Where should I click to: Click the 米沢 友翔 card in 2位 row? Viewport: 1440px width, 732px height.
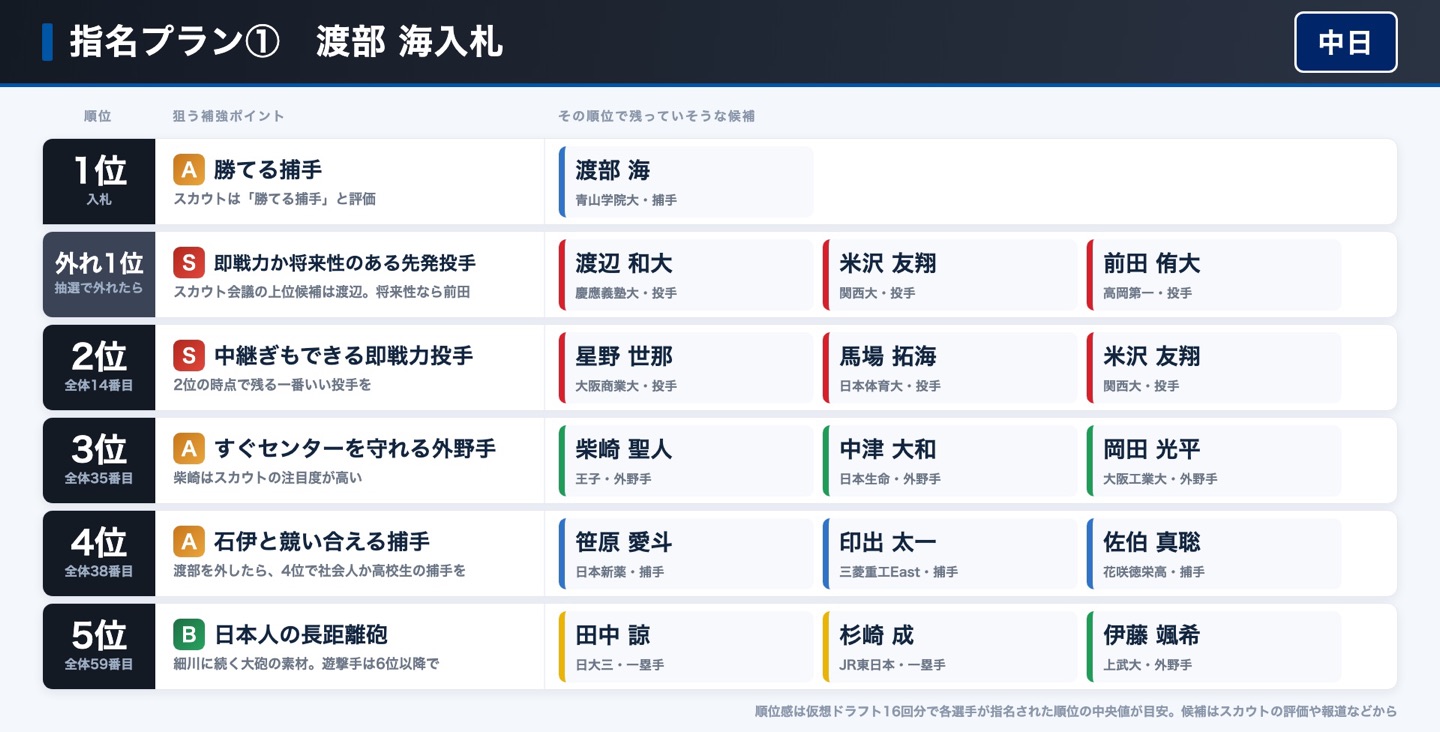pos(1214,368)
